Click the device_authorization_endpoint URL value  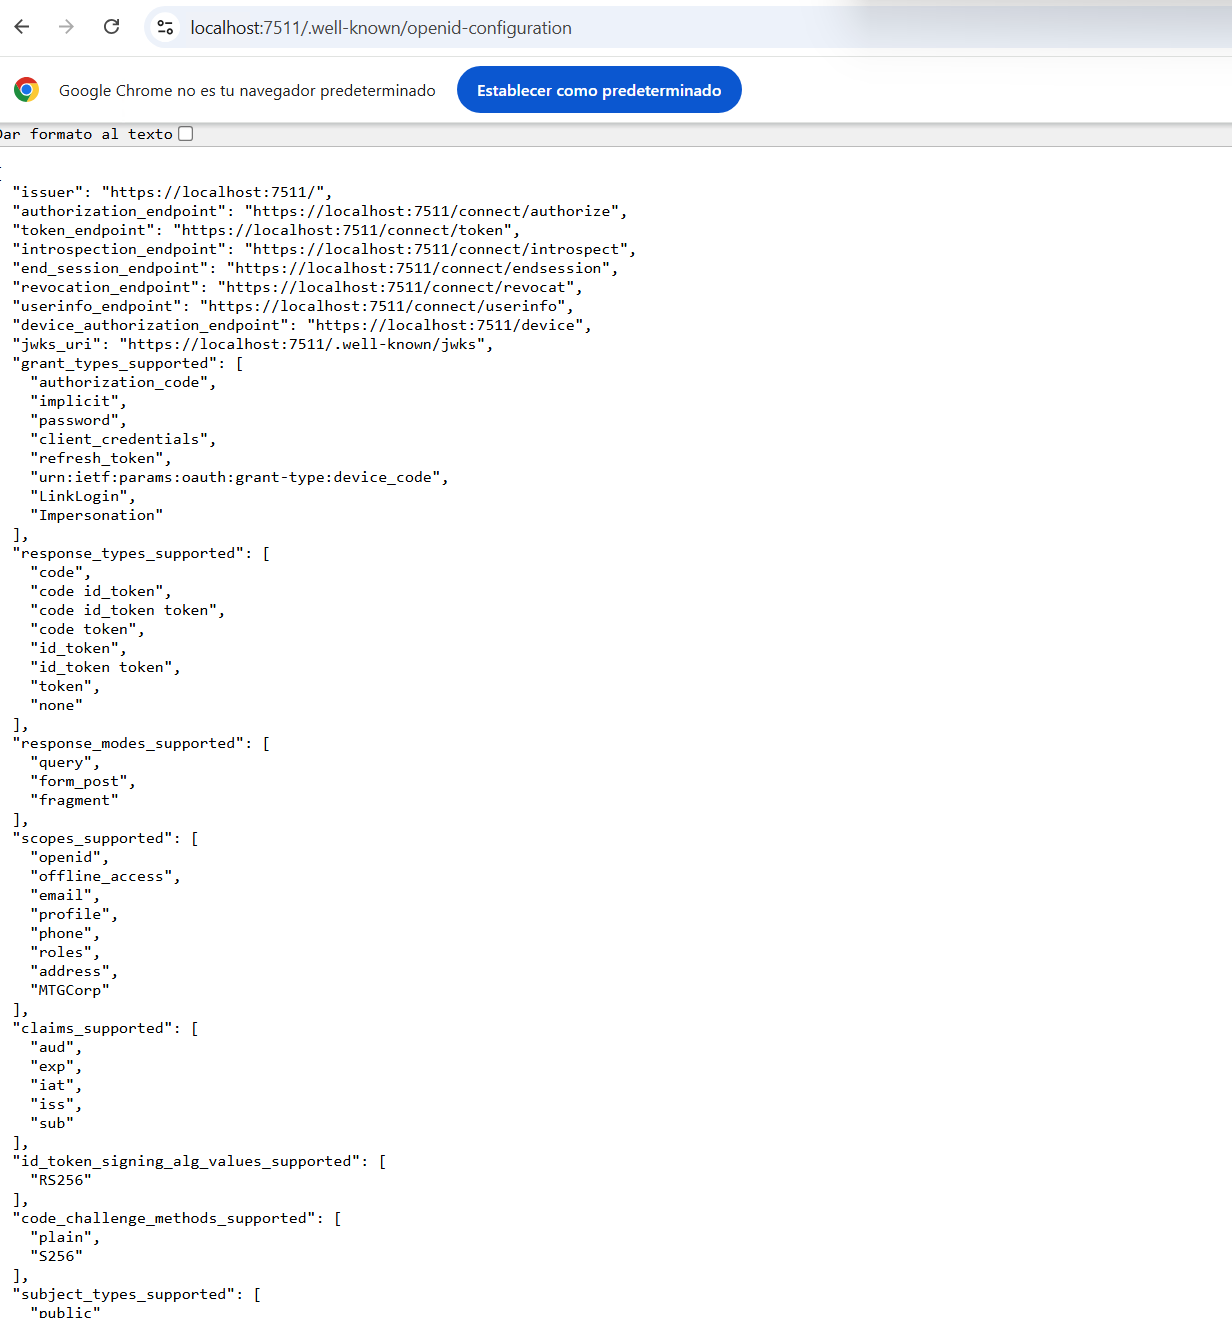point(448,325)
